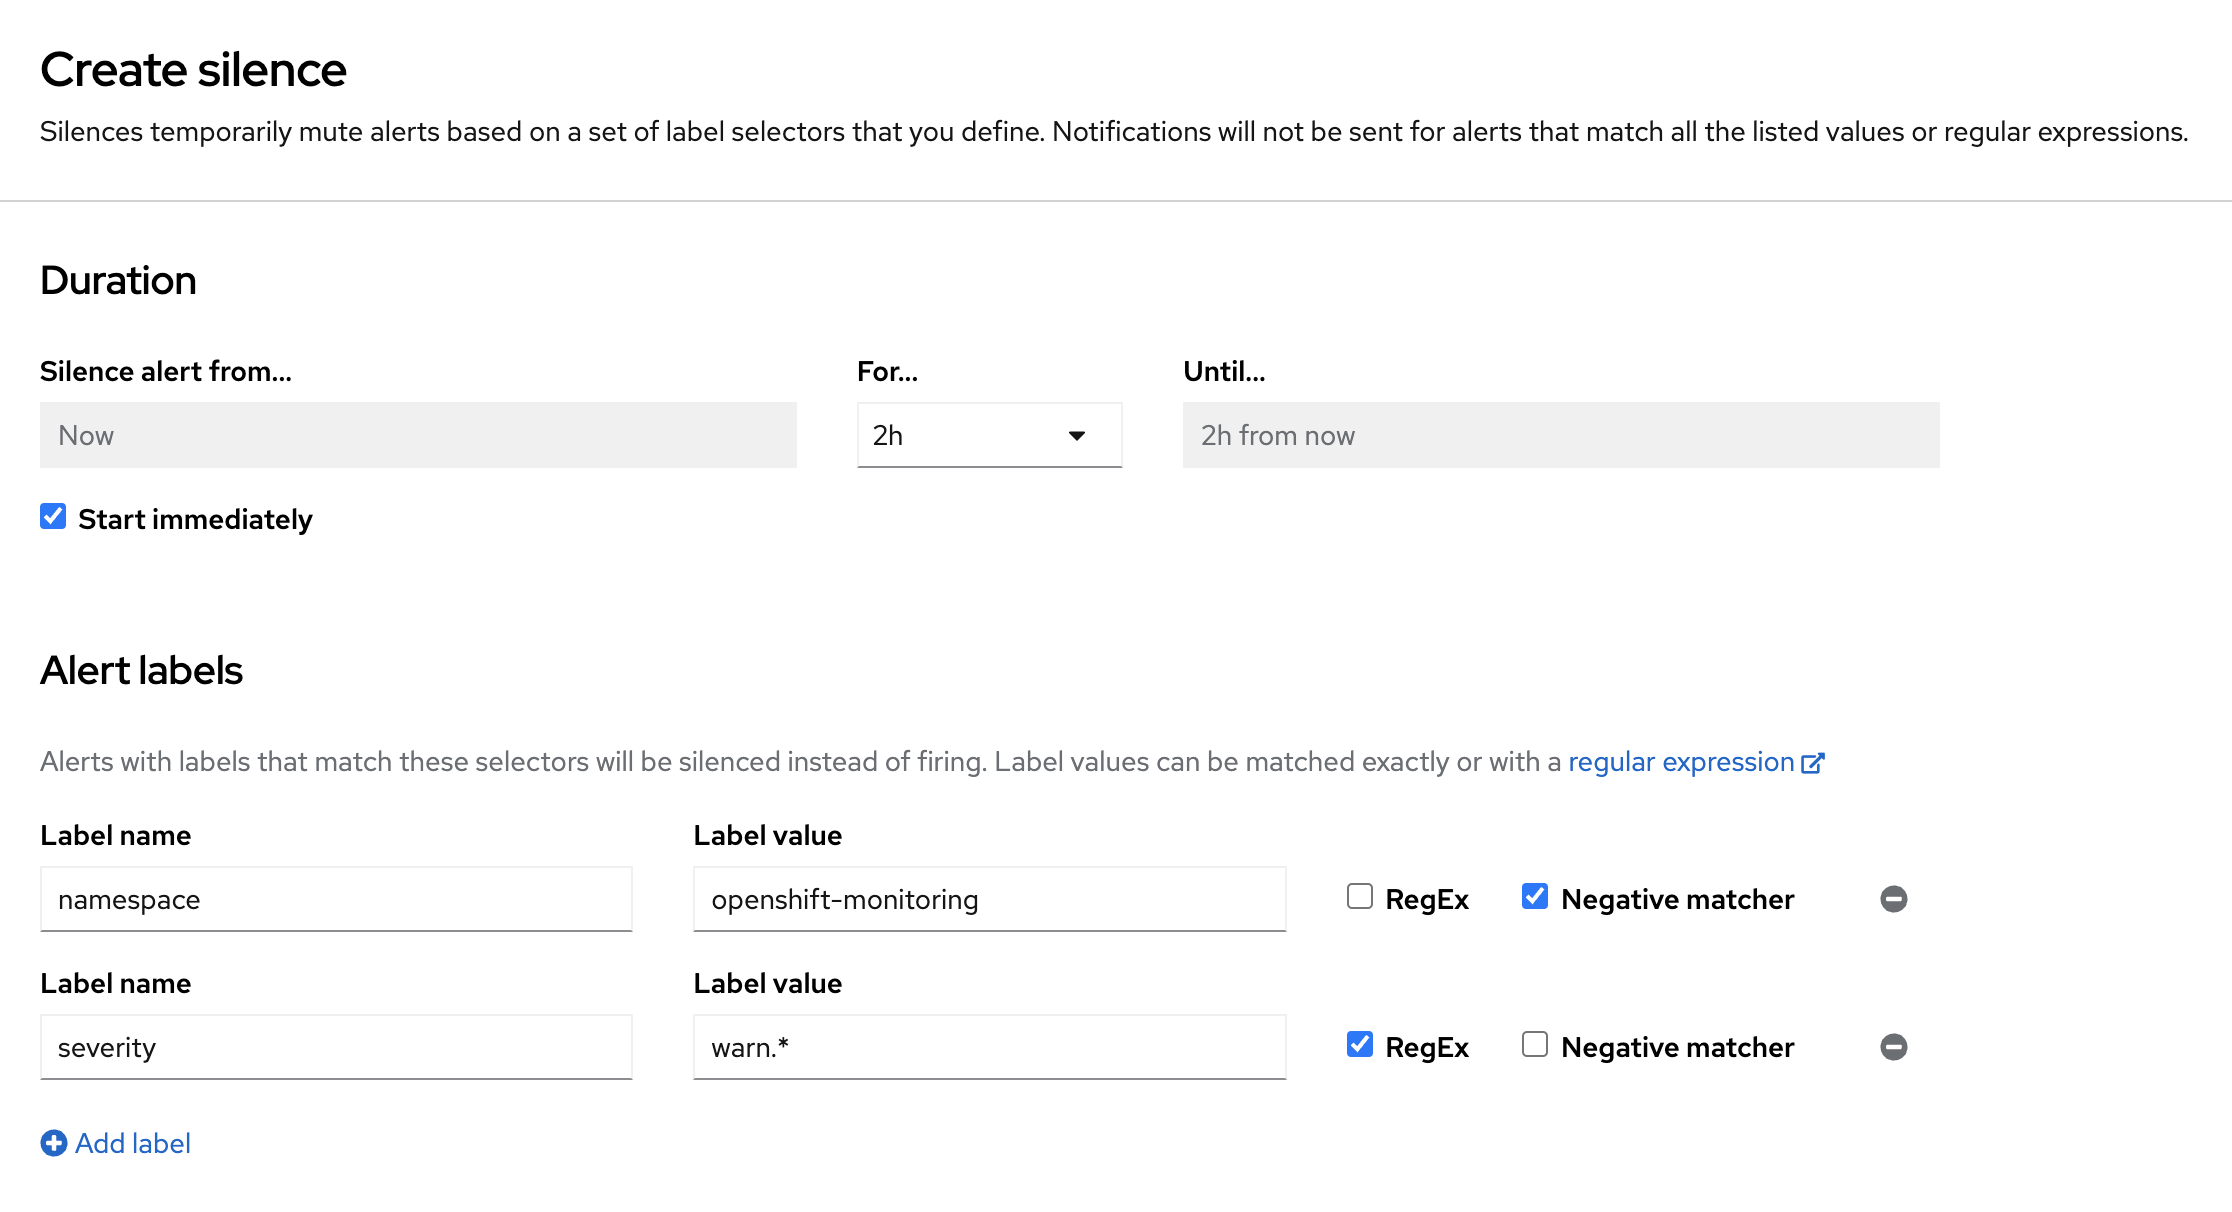Open the regular expression documentation link
2232x1212 pixels.
pos(1680,762)
